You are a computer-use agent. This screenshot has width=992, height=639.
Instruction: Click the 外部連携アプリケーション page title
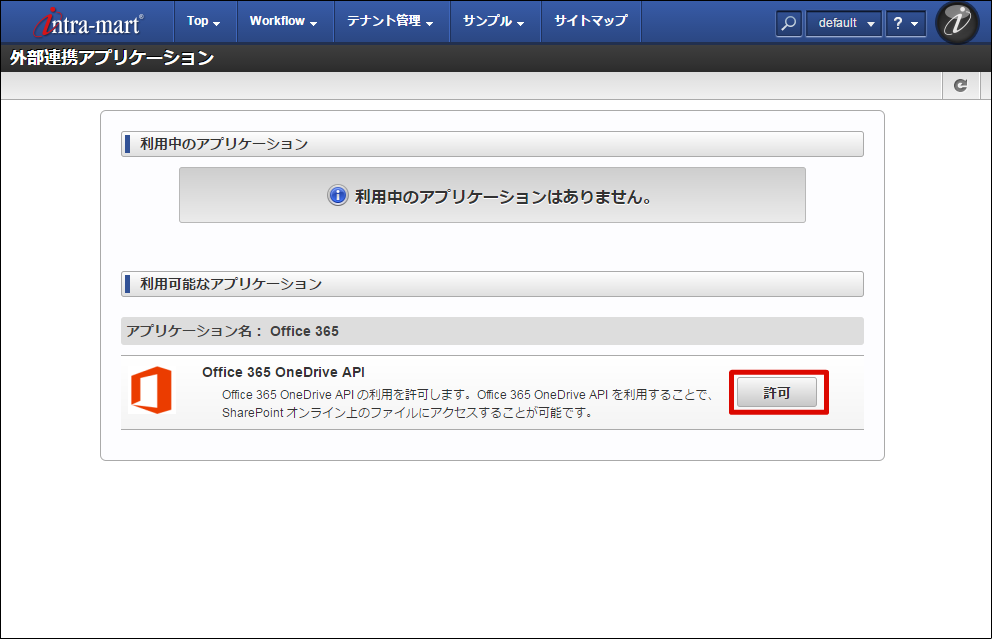pos(112,58)
